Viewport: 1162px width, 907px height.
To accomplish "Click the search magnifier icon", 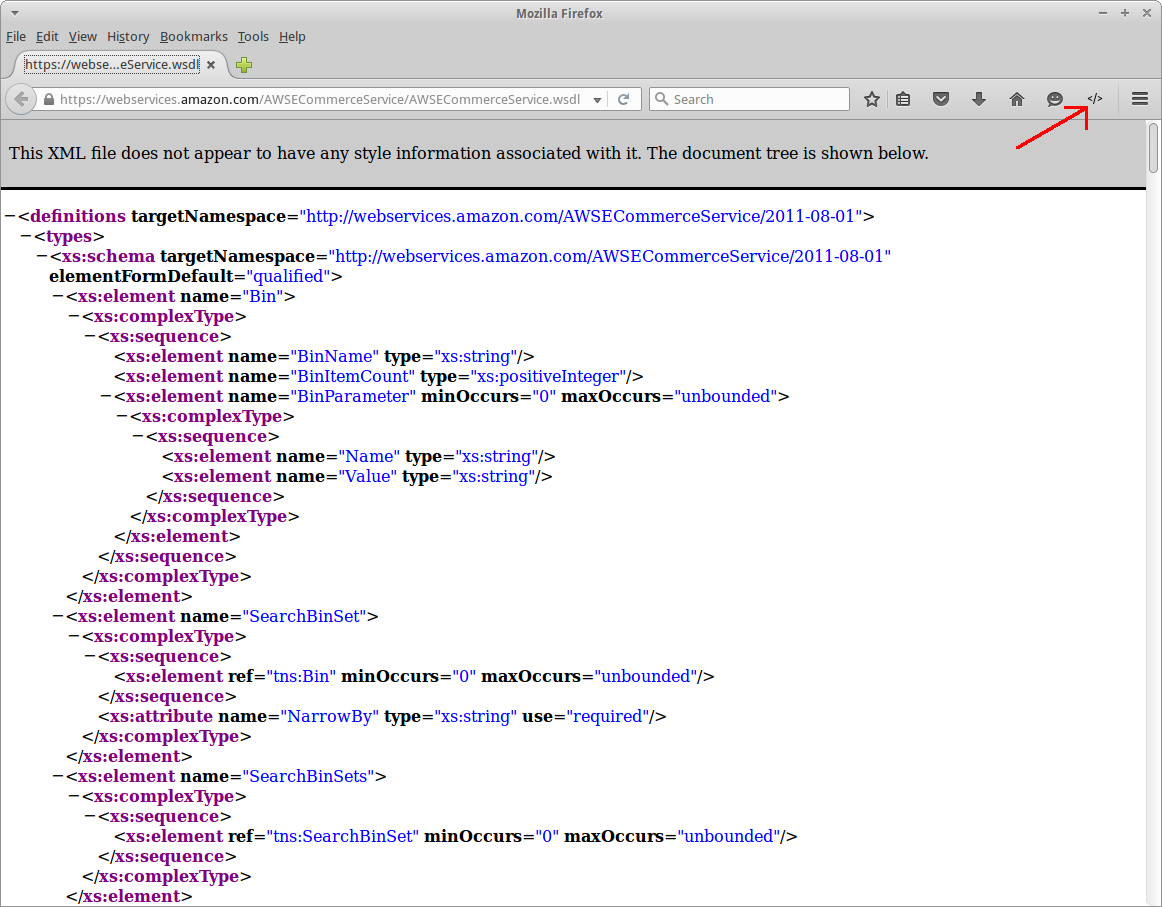I will [662, 99].
